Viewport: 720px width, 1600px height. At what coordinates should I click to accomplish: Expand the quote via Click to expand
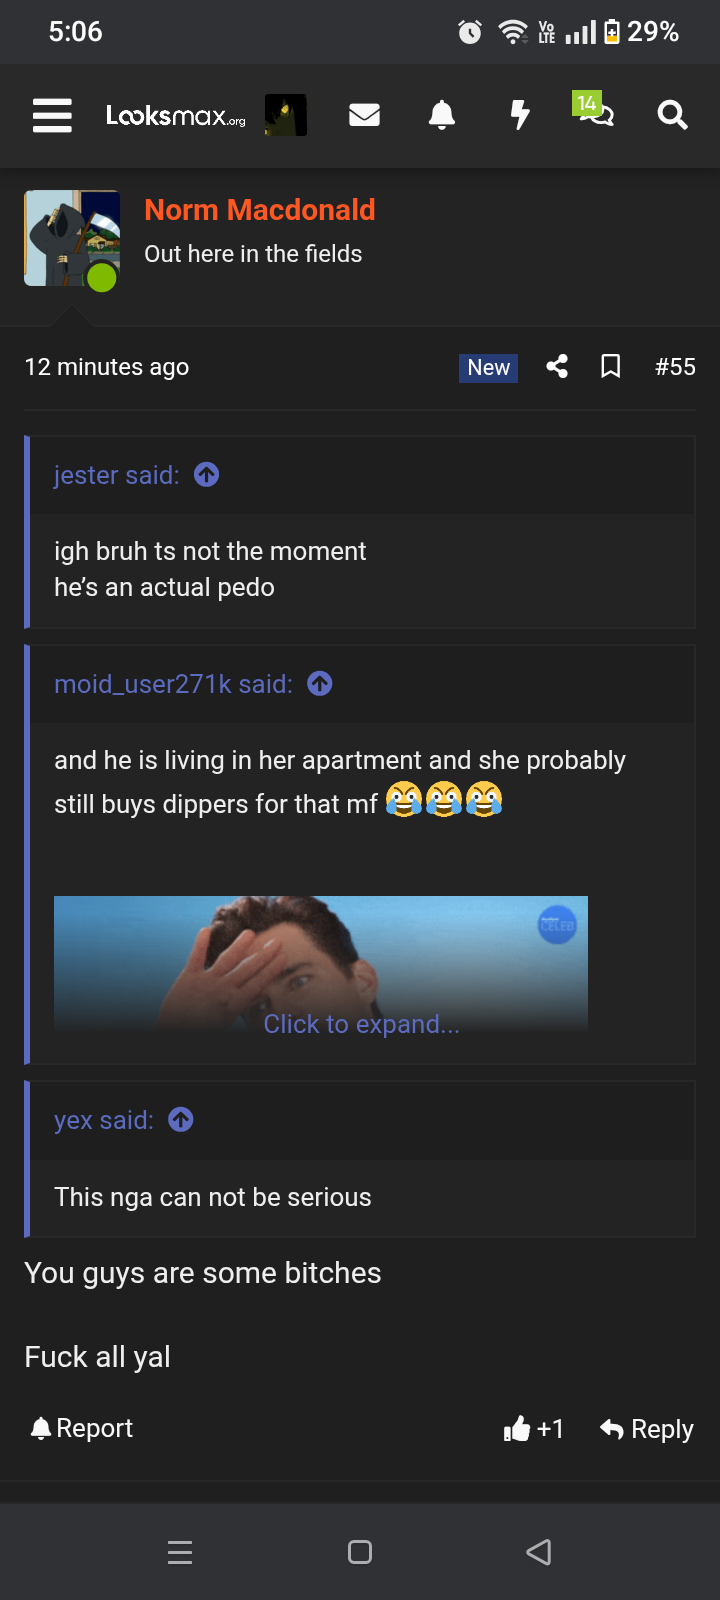(x=361, y=1024)
